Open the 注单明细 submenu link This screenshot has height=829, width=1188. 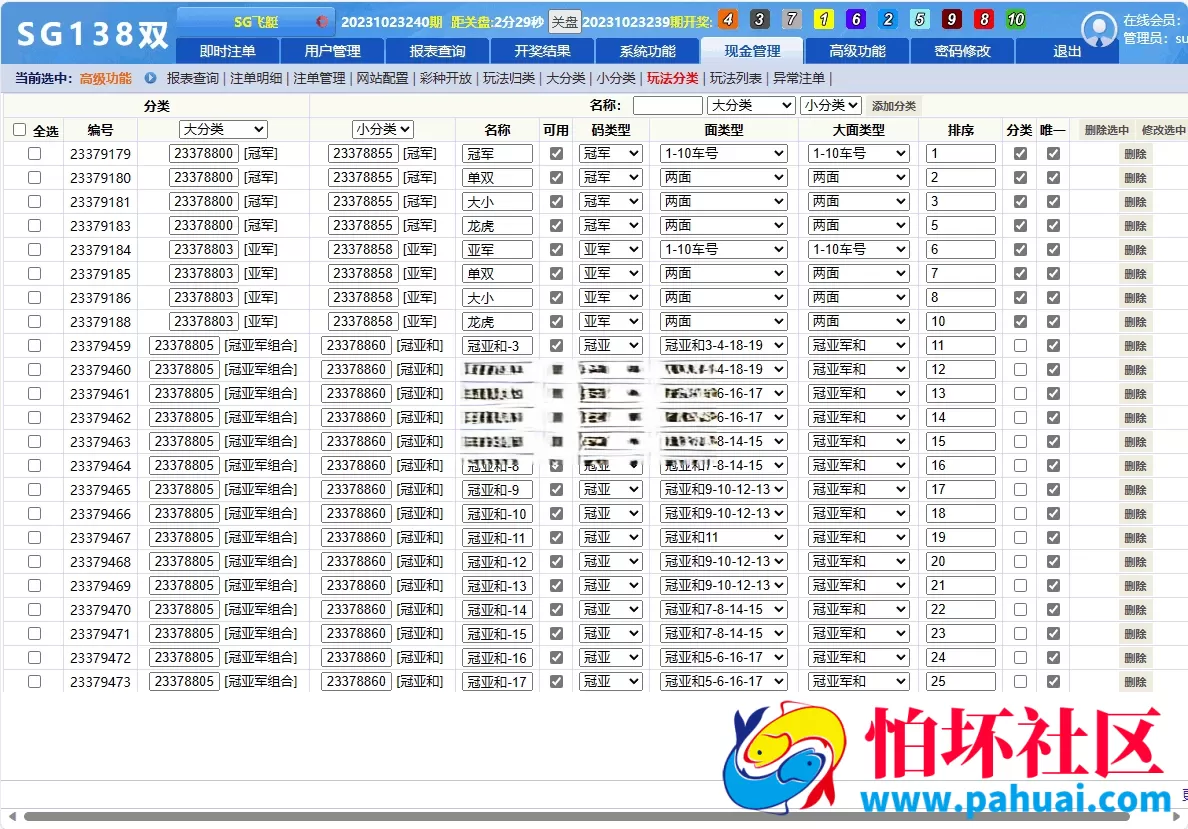256,78
